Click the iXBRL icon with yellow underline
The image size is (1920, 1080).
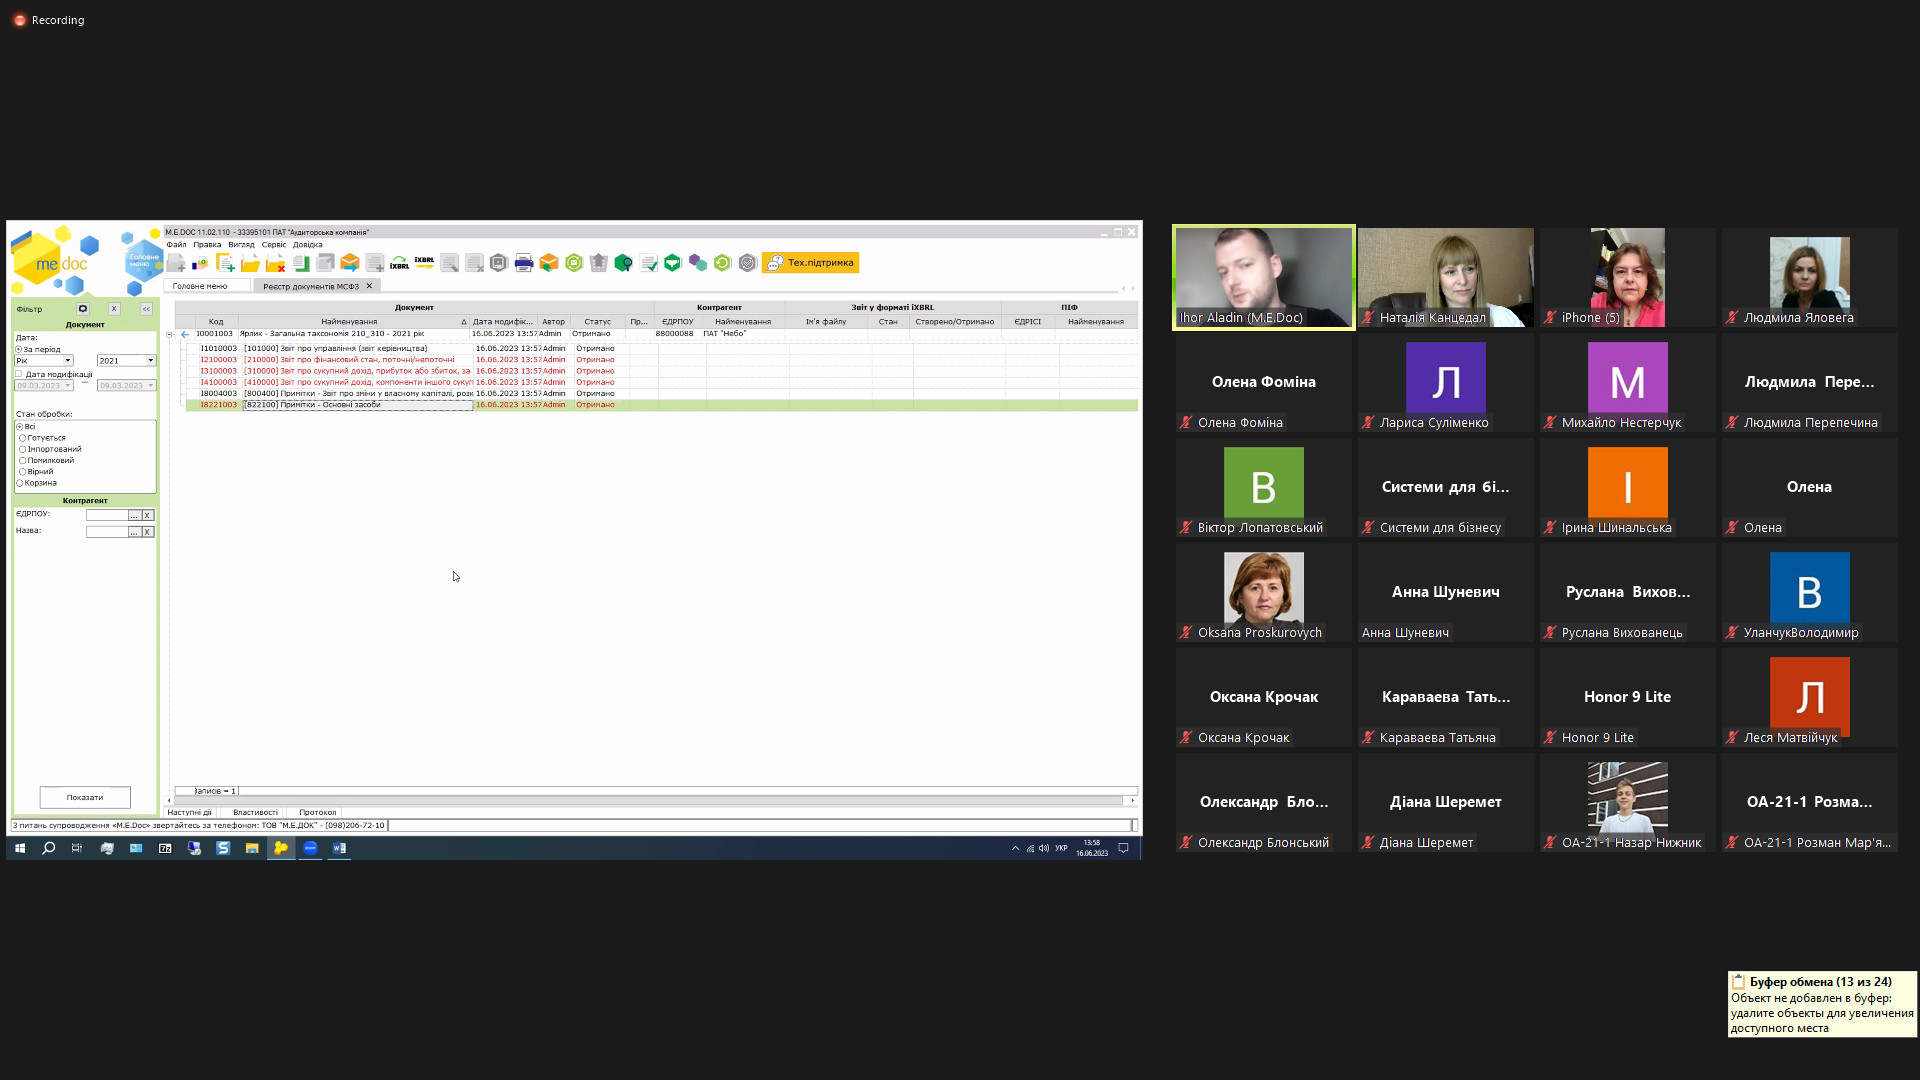tap(424, 263)
